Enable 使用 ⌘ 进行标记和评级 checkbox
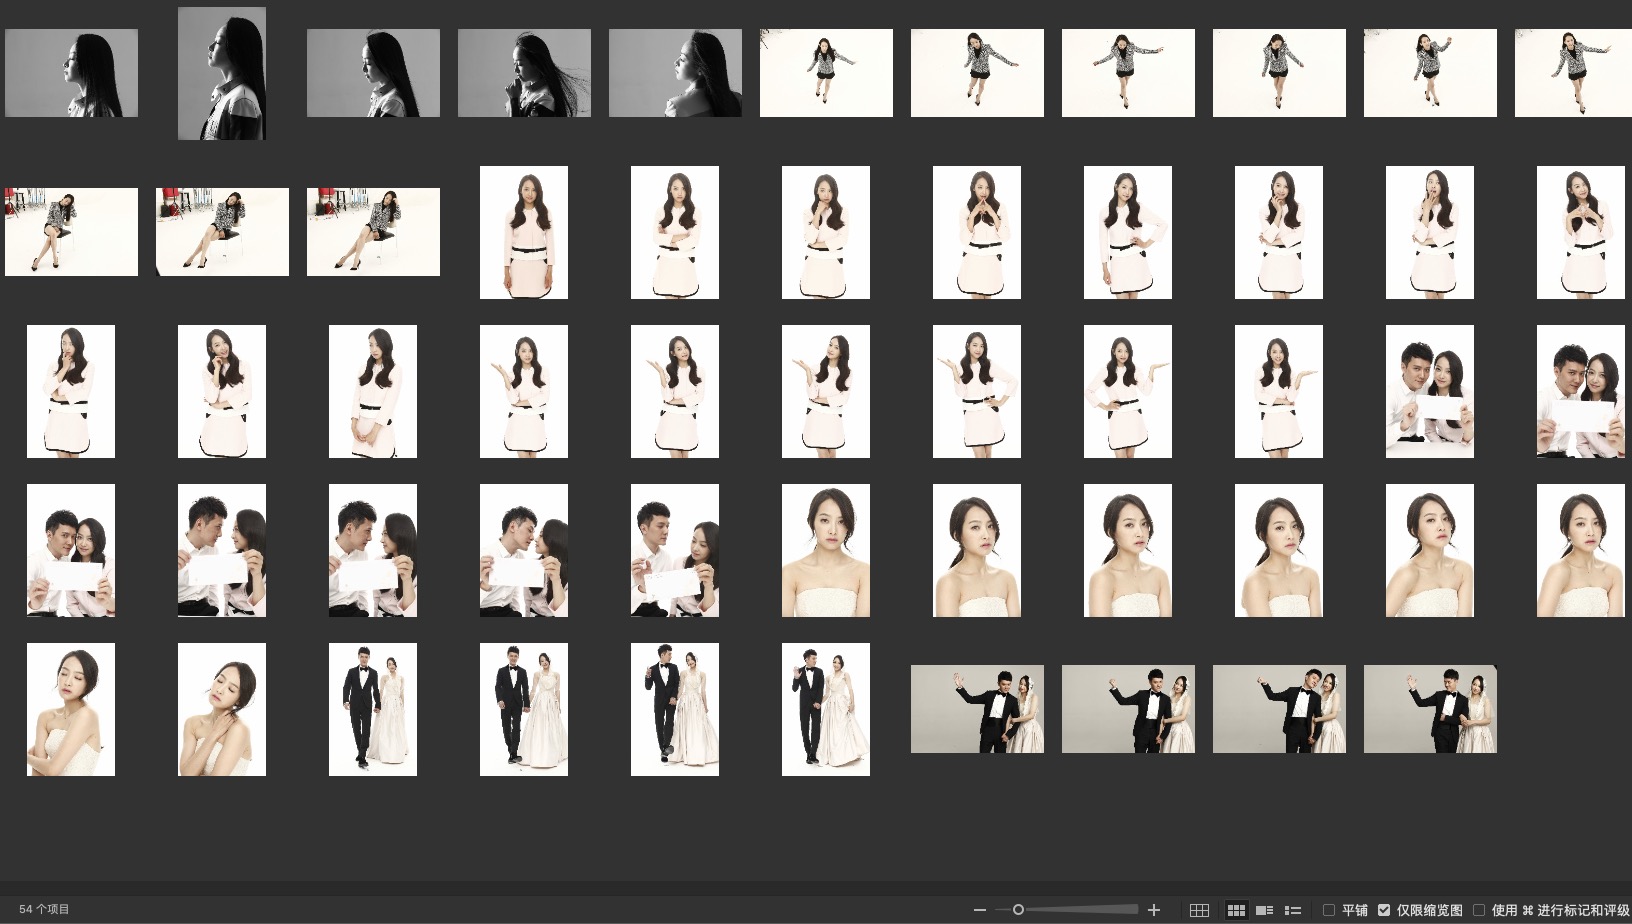 pos(1479,910)
